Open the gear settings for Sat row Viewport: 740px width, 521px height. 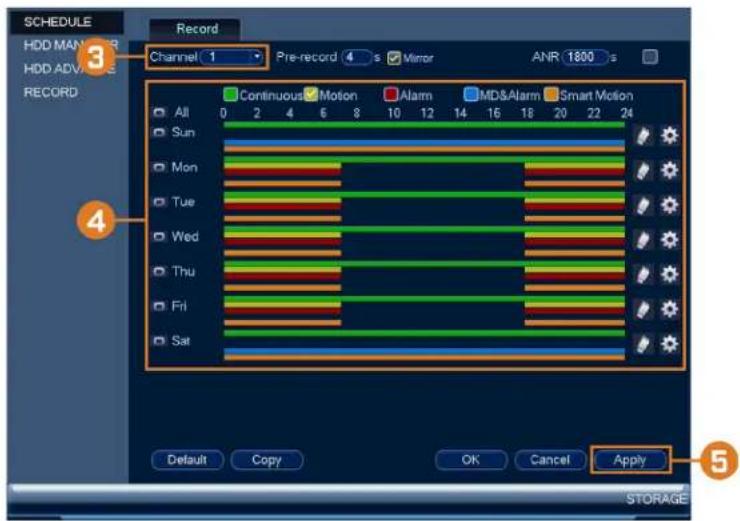669,344
